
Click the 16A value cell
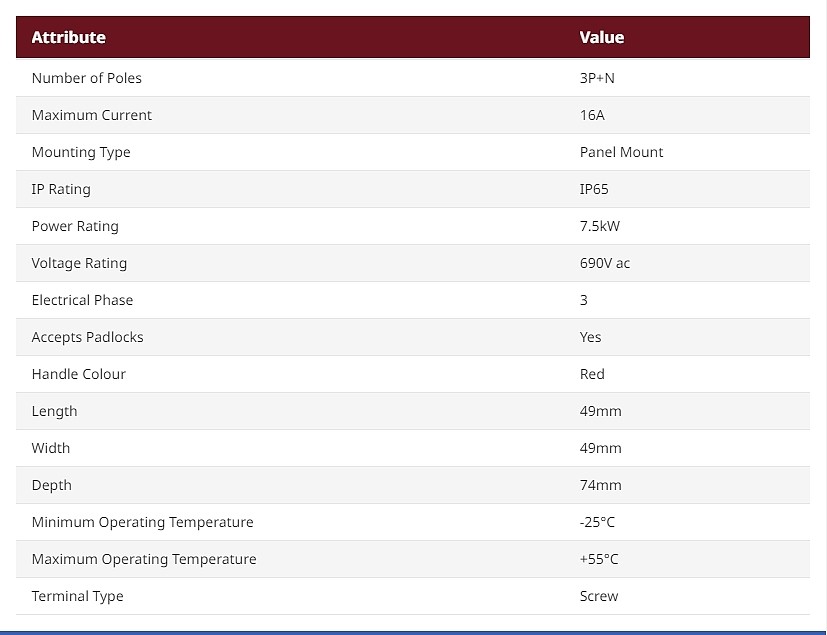(592, 115)
